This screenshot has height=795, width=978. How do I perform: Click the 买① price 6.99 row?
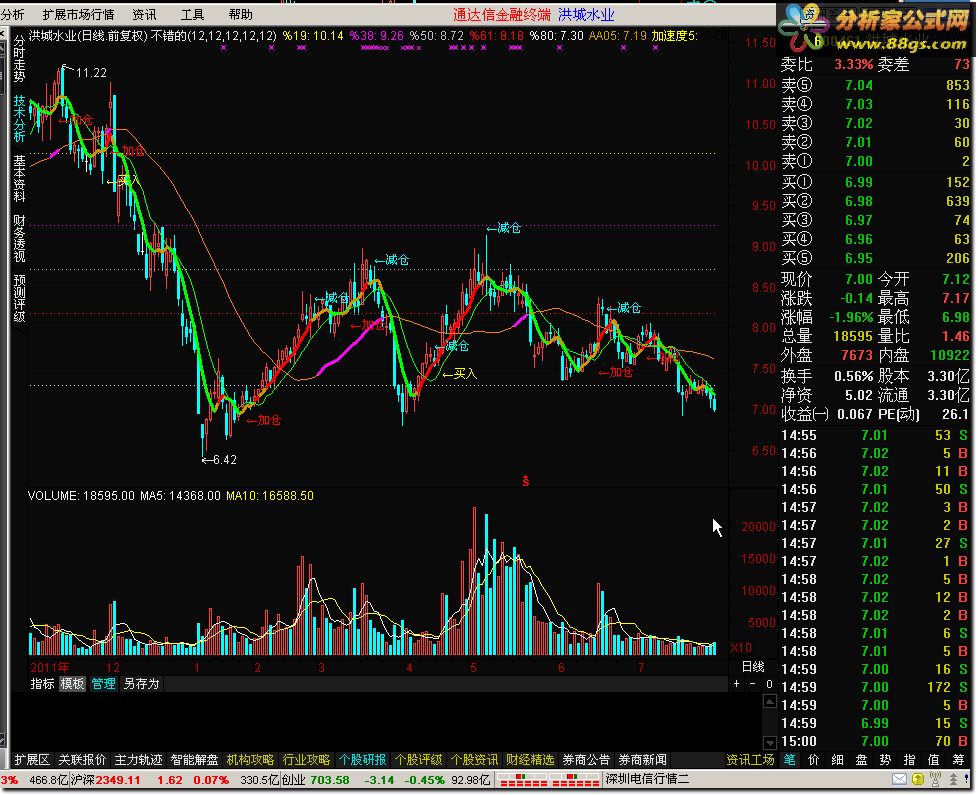point(875,183)
